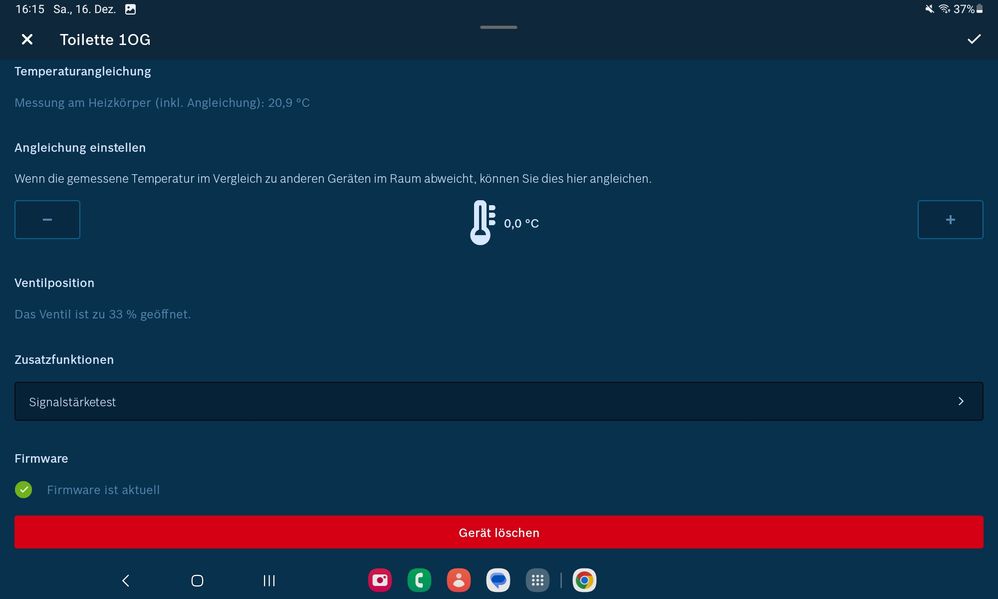998x599 pixels.
Task: Close the Toilette 1OG settings page
Action: point(27,39)
